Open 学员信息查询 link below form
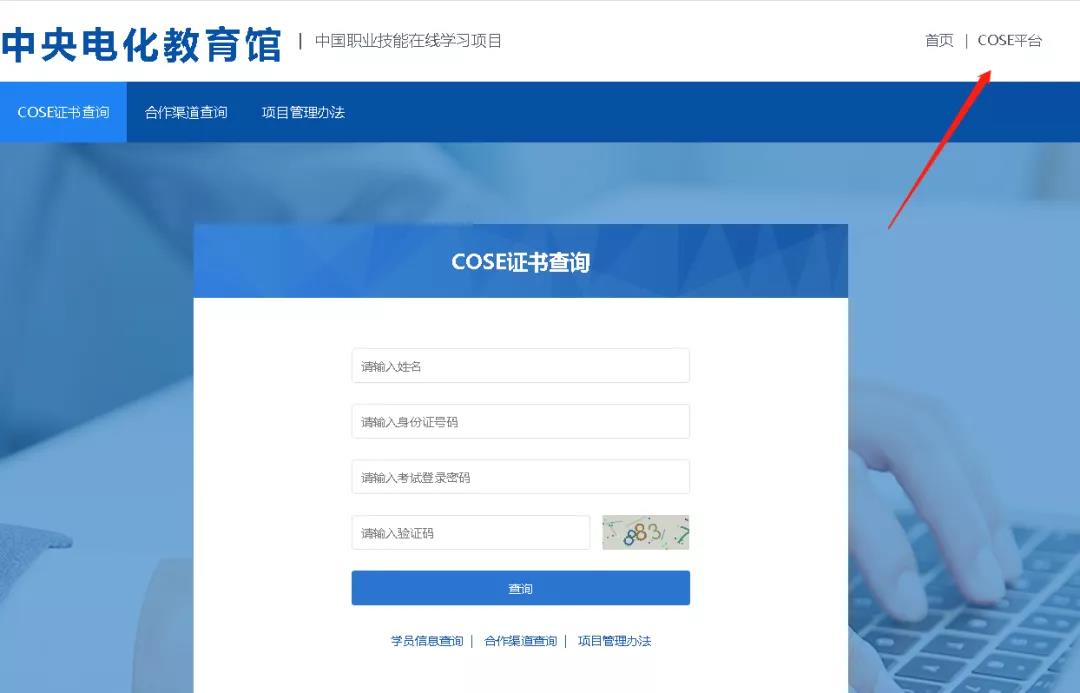1080x693 pixels. [x=427, y=641]
